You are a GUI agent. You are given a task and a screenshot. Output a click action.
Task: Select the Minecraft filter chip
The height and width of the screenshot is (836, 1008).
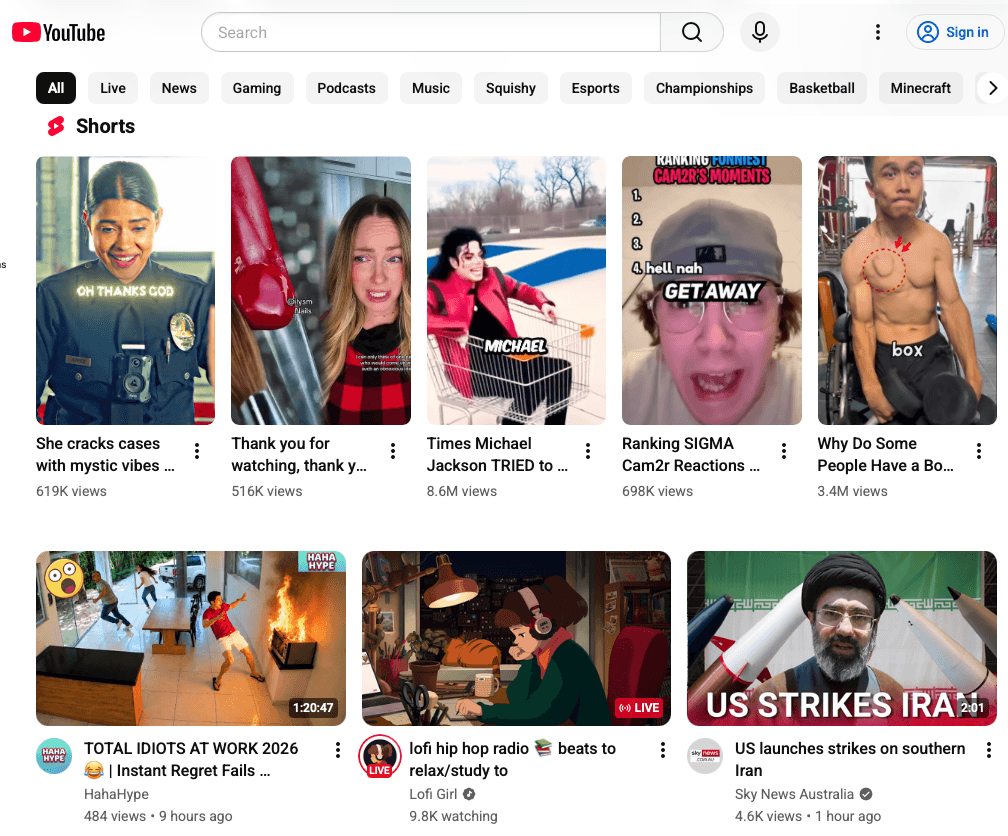click(921, 88)
